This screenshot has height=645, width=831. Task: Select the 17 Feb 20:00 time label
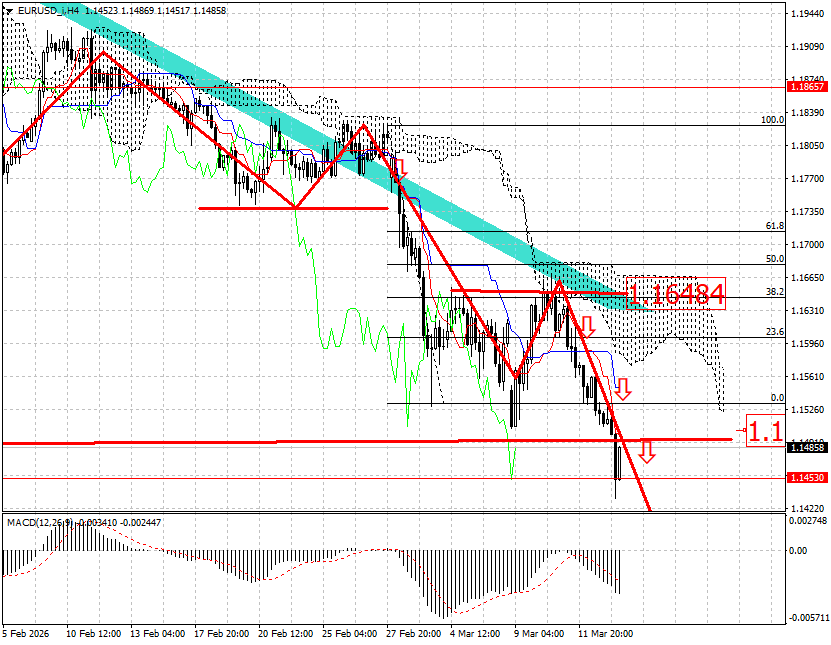click(x=222, y=634)
